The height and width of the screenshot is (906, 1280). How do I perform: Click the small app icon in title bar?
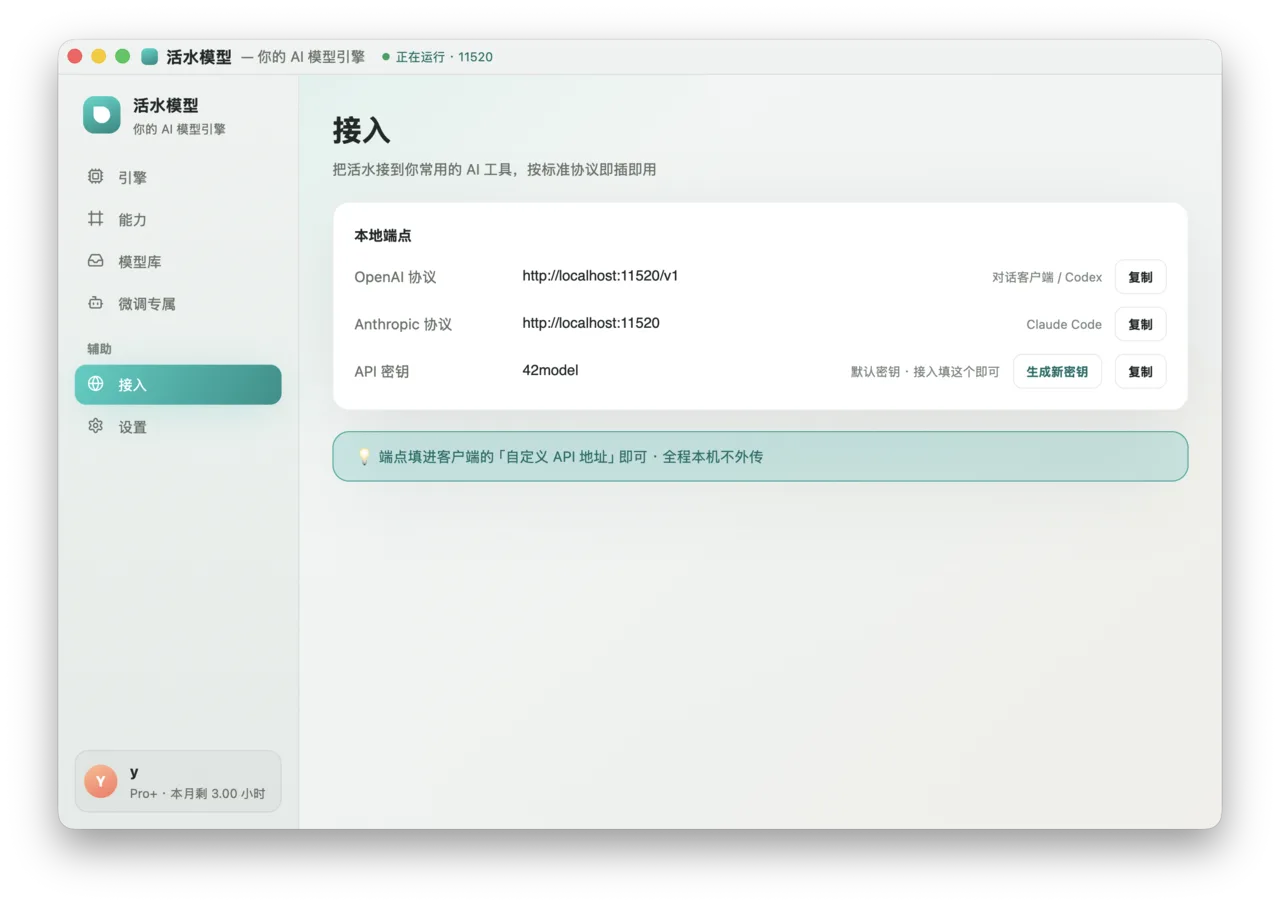pos(150,57)
